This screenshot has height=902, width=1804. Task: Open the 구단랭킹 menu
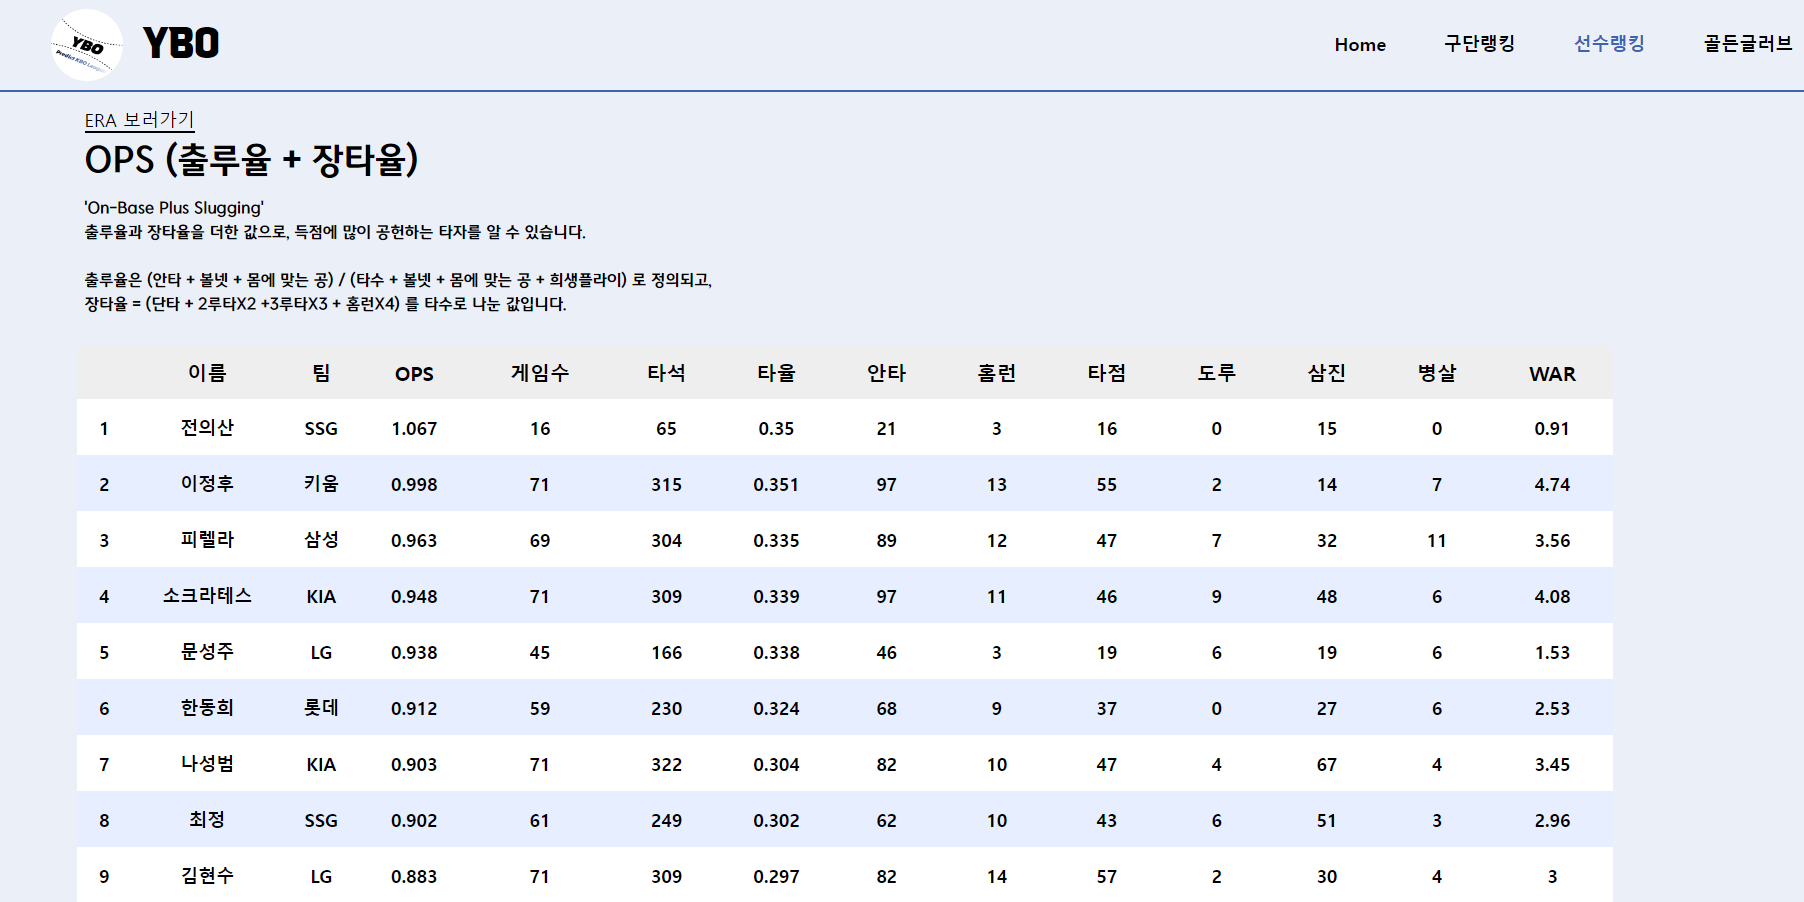tap(1479, 44)
